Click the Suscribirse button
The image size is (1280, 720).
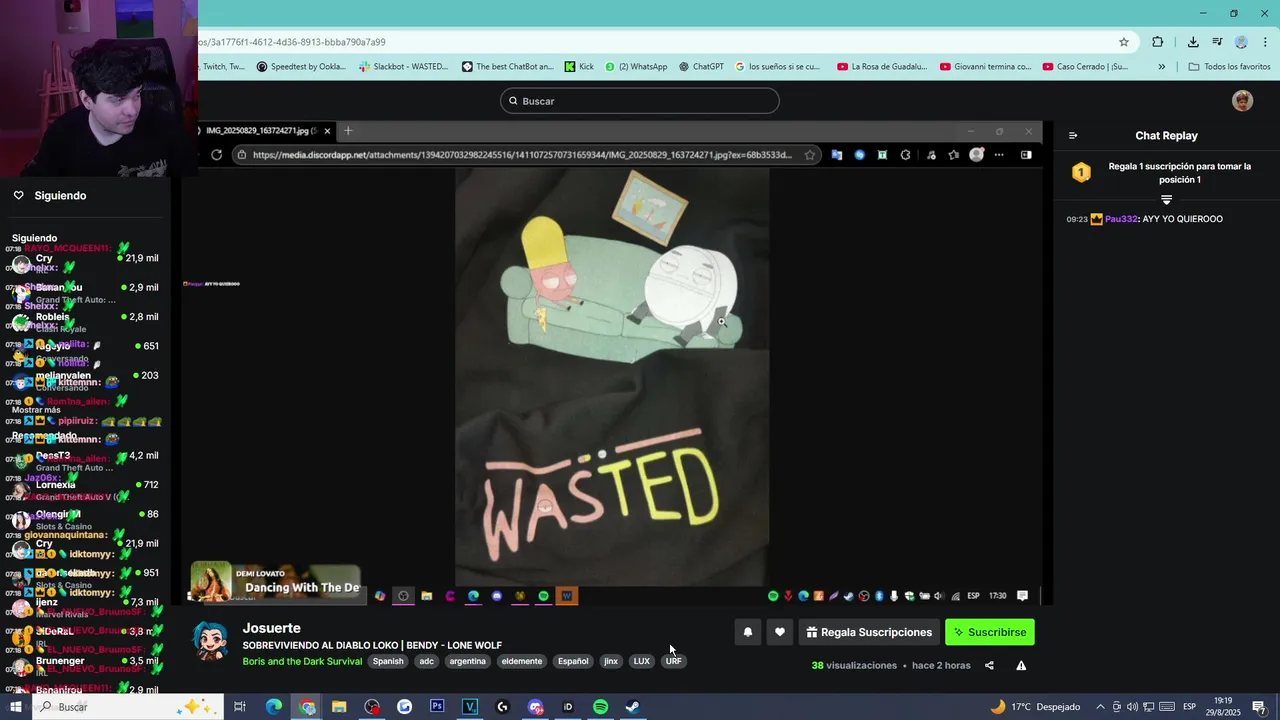[x=990, y=632]
